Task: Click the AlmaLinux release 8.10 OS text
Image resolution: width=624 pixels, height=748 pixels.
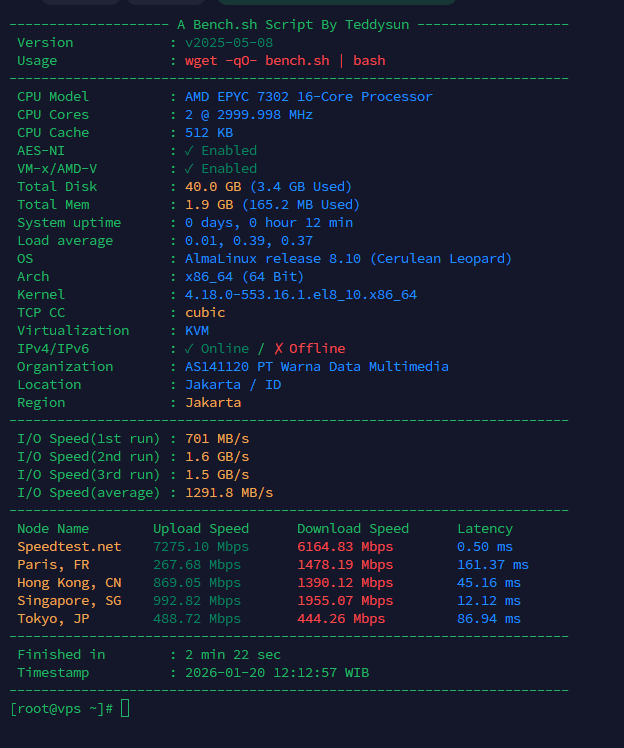Action: pos(348,259)
